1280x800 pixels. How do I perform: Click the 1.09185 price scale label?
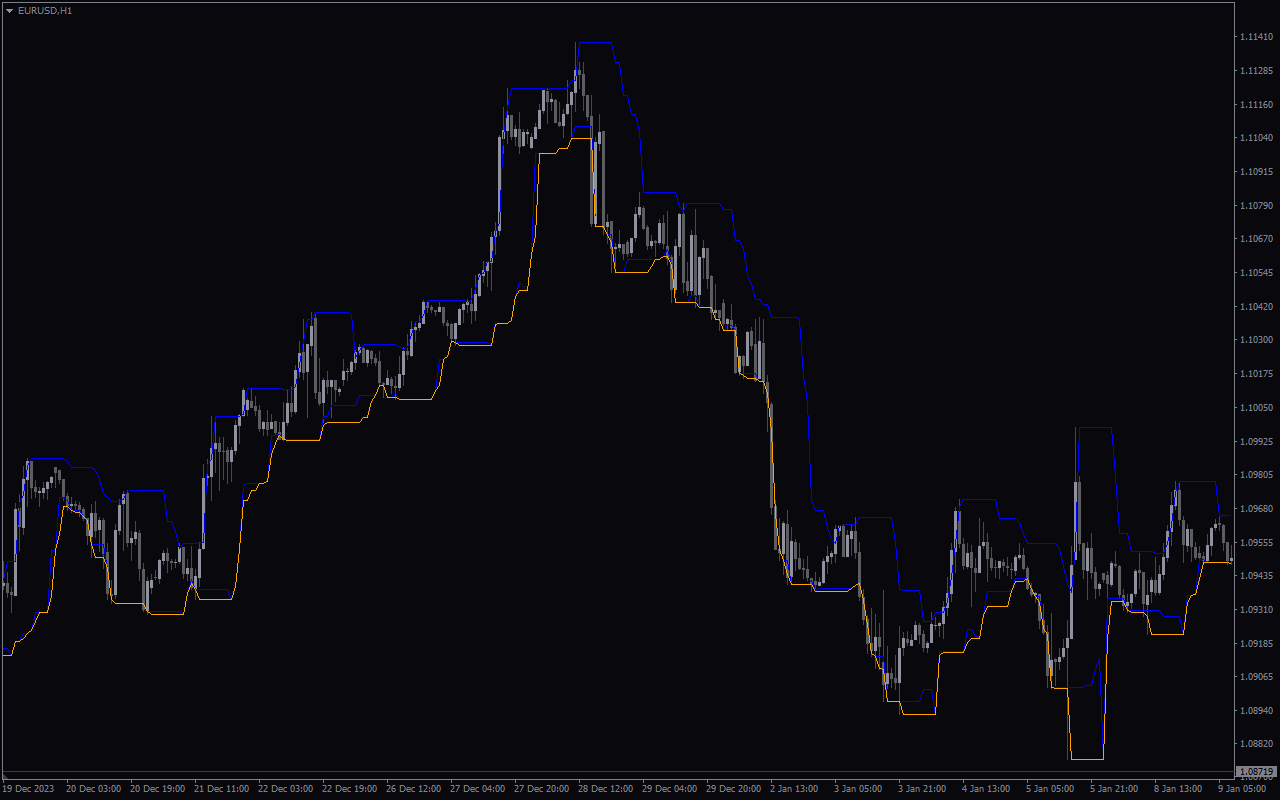point(1256,643)
